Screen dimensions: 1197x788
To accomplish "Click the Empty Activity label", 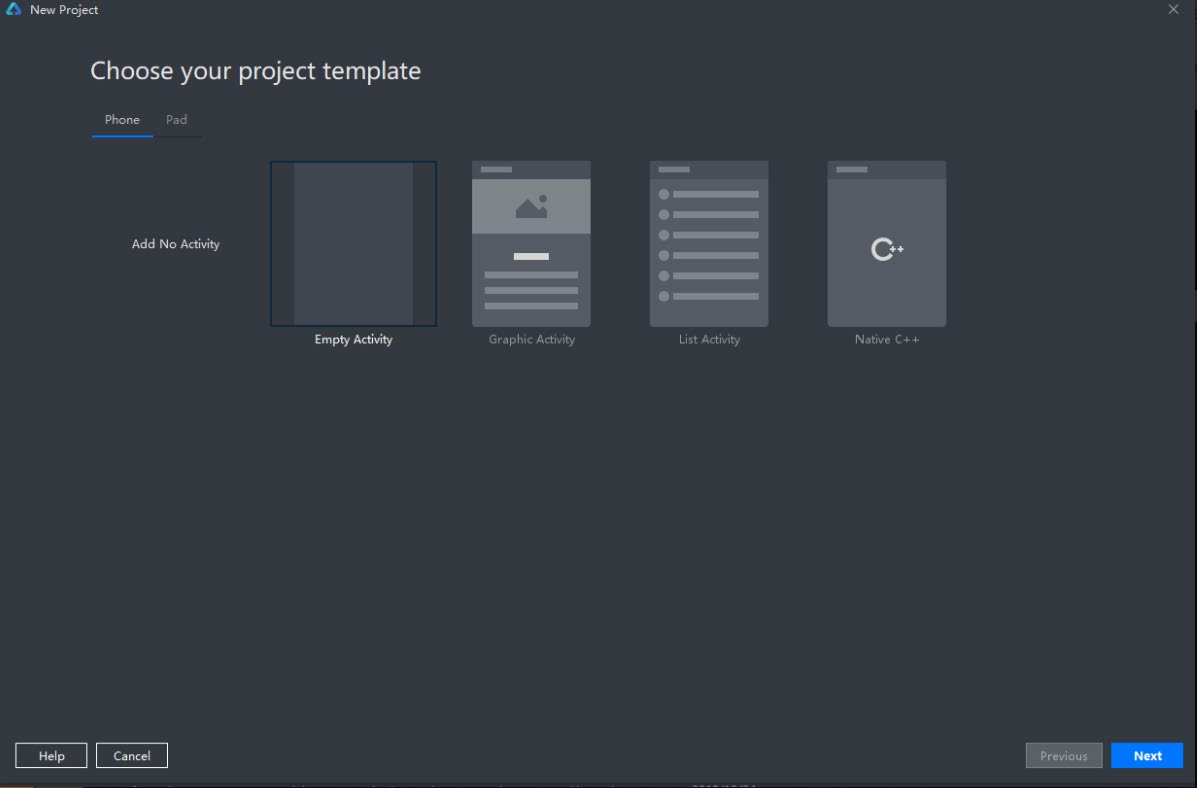I will [x=353, y=340].
